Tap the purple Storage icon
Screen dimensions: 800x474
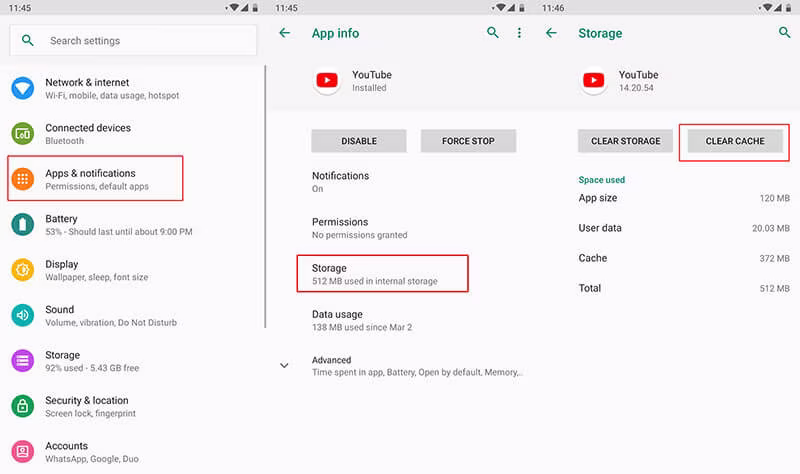(22, 361)
